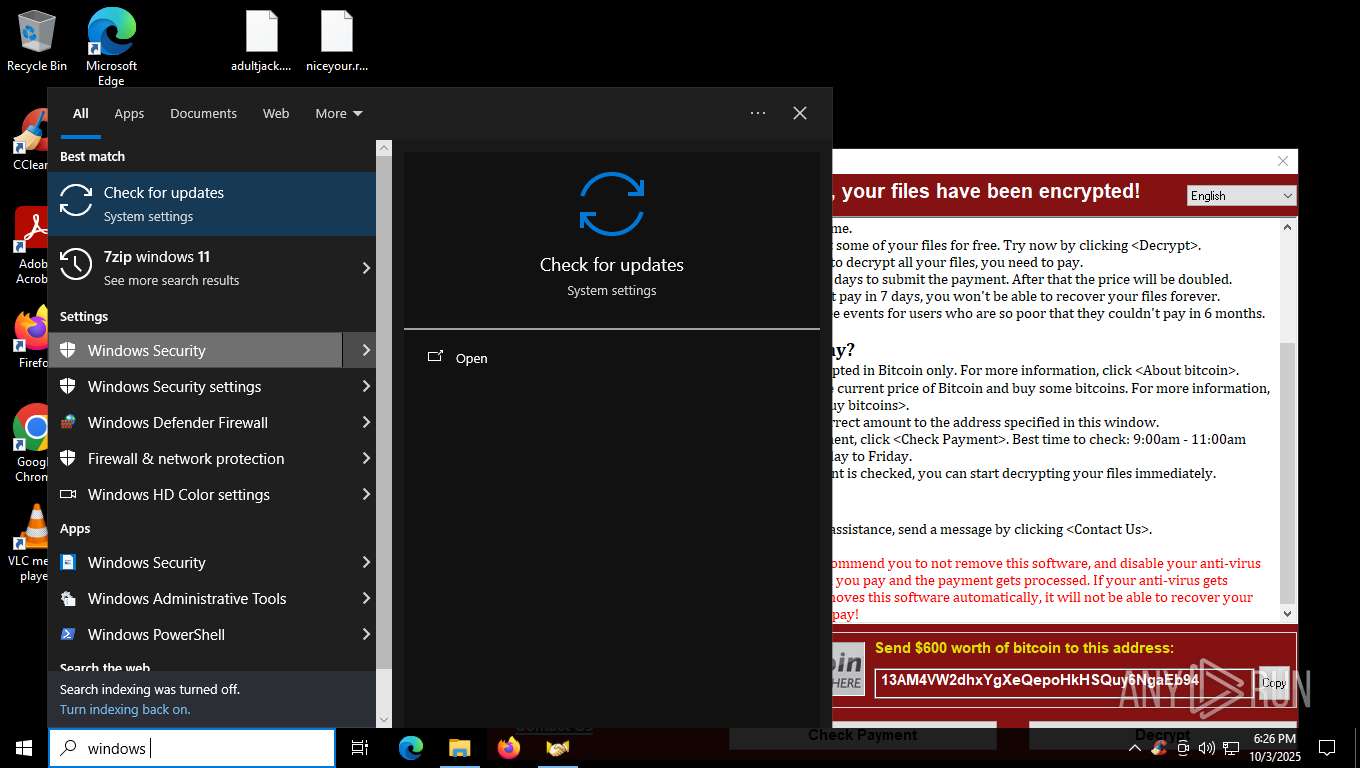Click the search box containing windows
The height and width of the screenshot is (768, 1360).
pyautogui.click(x=192, y=748)
